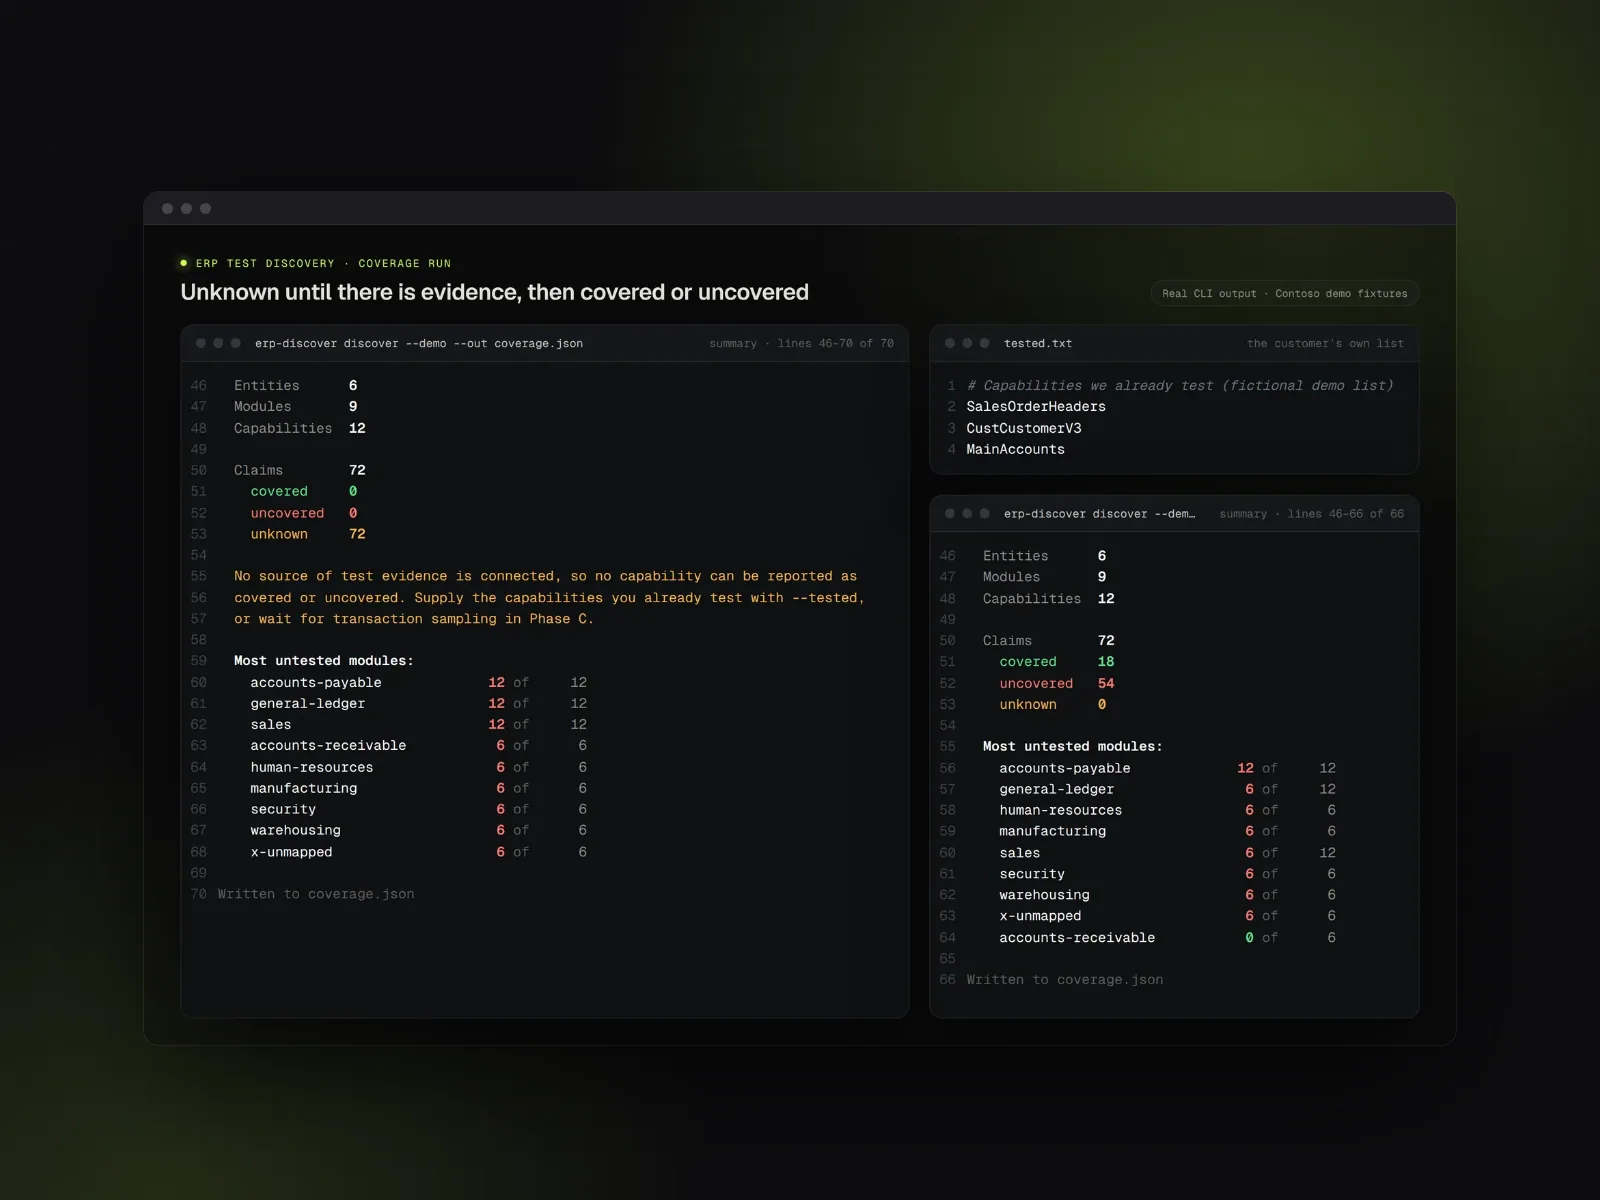Click the "covered 18" claims row

point(1057,662)
